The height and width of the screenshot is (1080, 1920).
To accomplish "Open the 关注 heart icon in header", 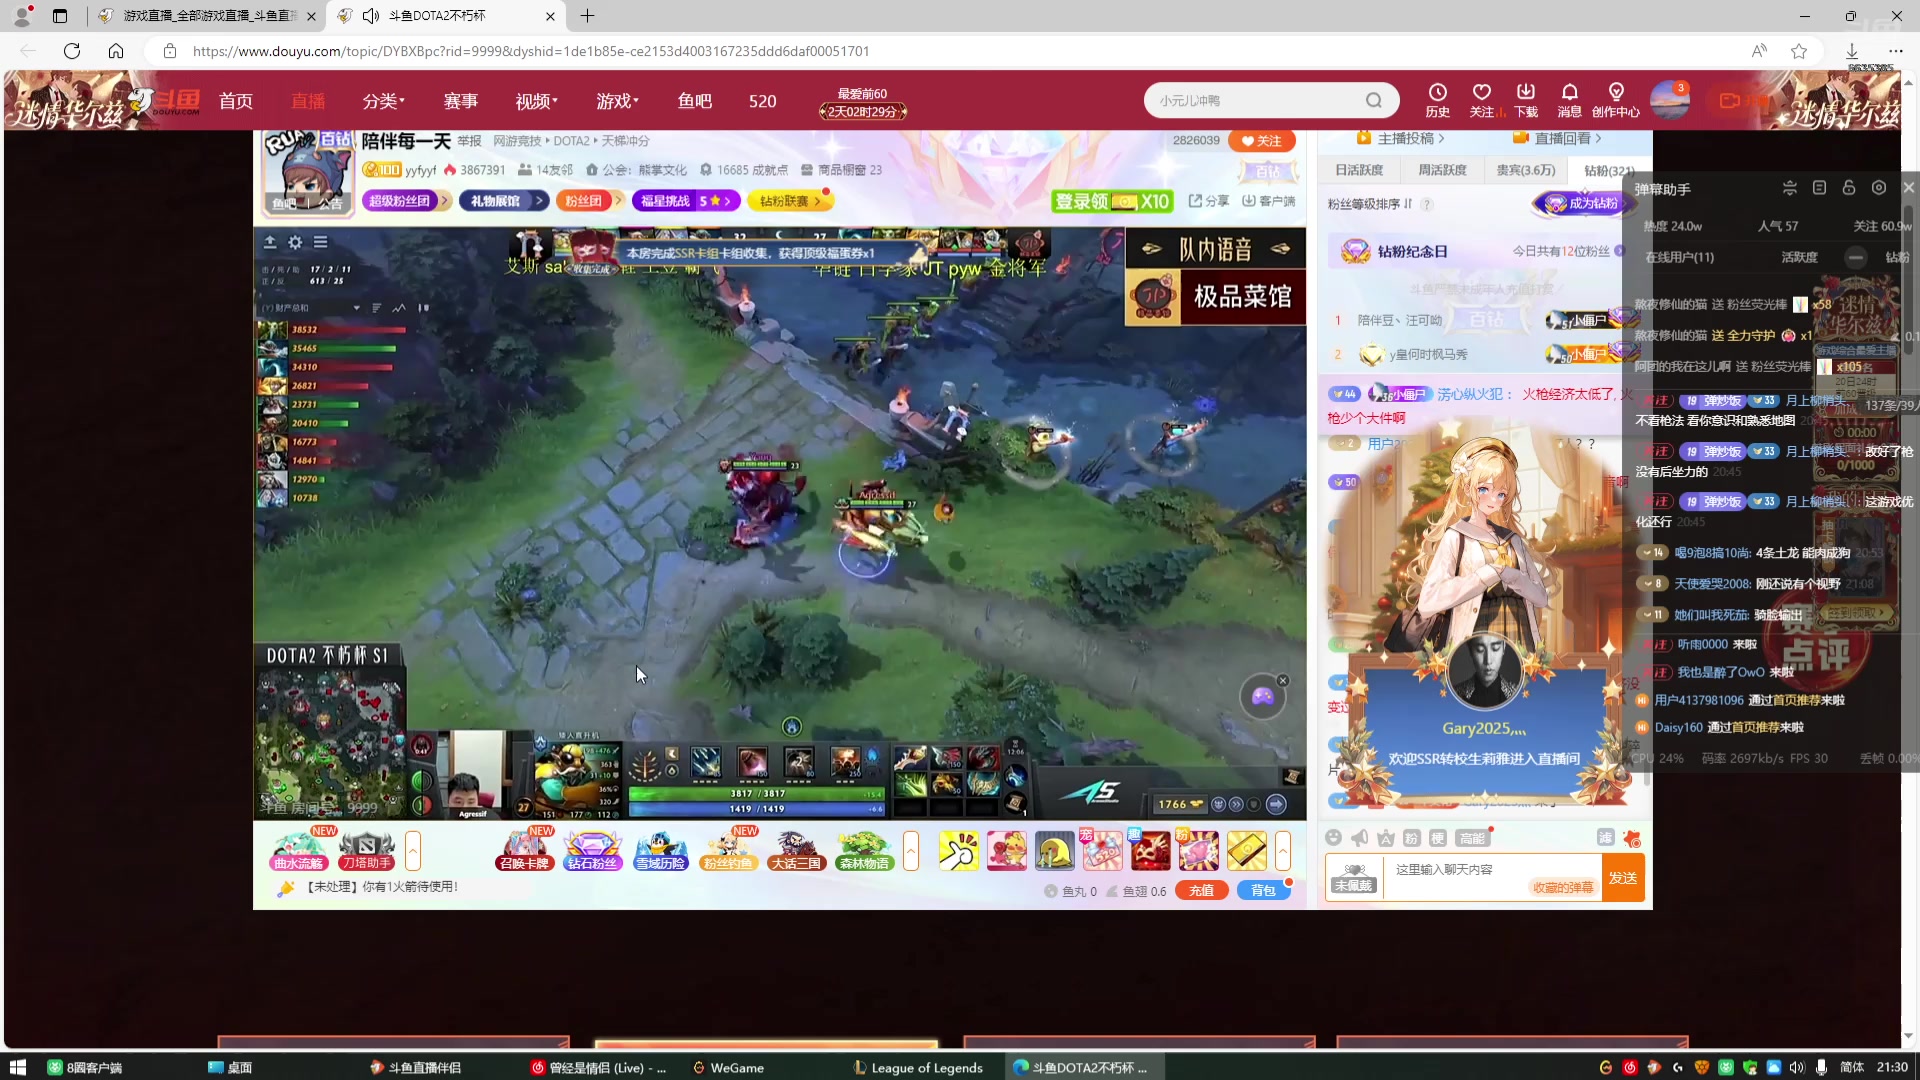I will point(1482,100).
